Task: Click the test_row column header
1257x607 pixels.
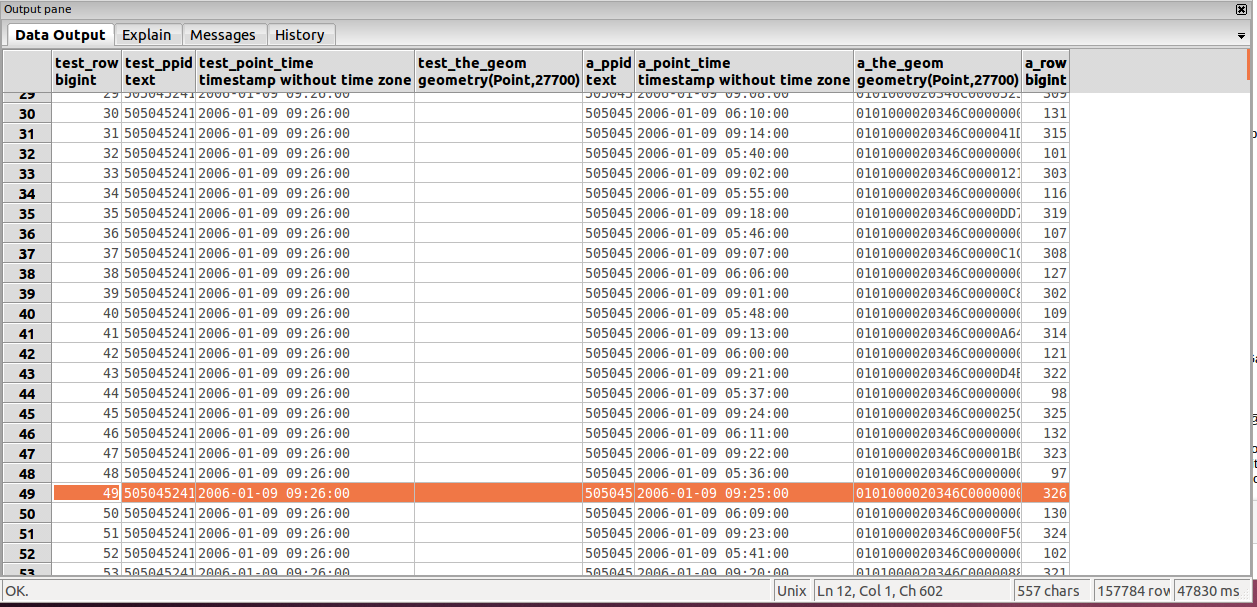Action: [x=87, y=71]
